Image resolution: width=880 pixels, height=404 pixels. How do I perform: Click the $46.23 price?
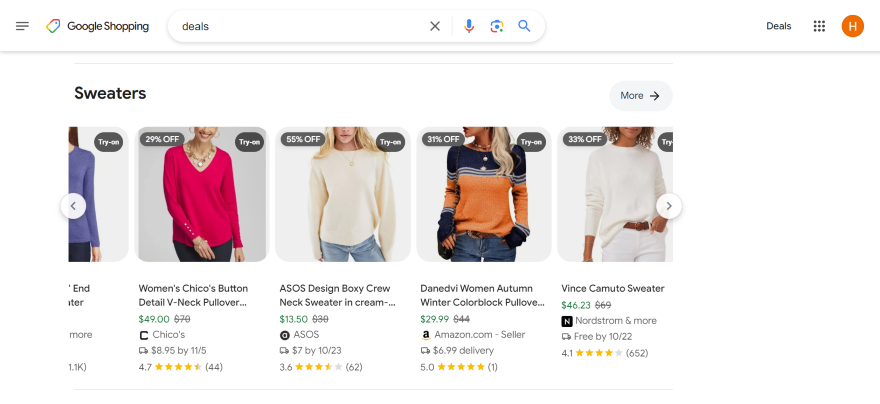(576, 305)
